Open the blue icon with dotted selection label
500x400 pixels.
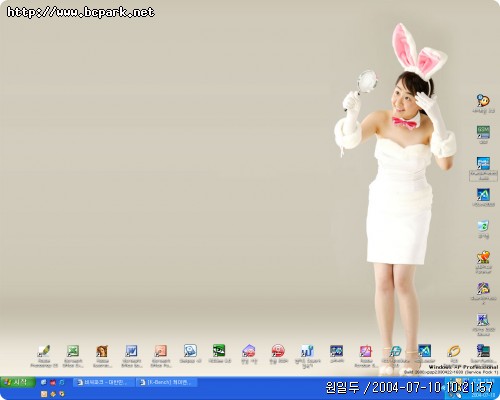(x=483, y=169)
